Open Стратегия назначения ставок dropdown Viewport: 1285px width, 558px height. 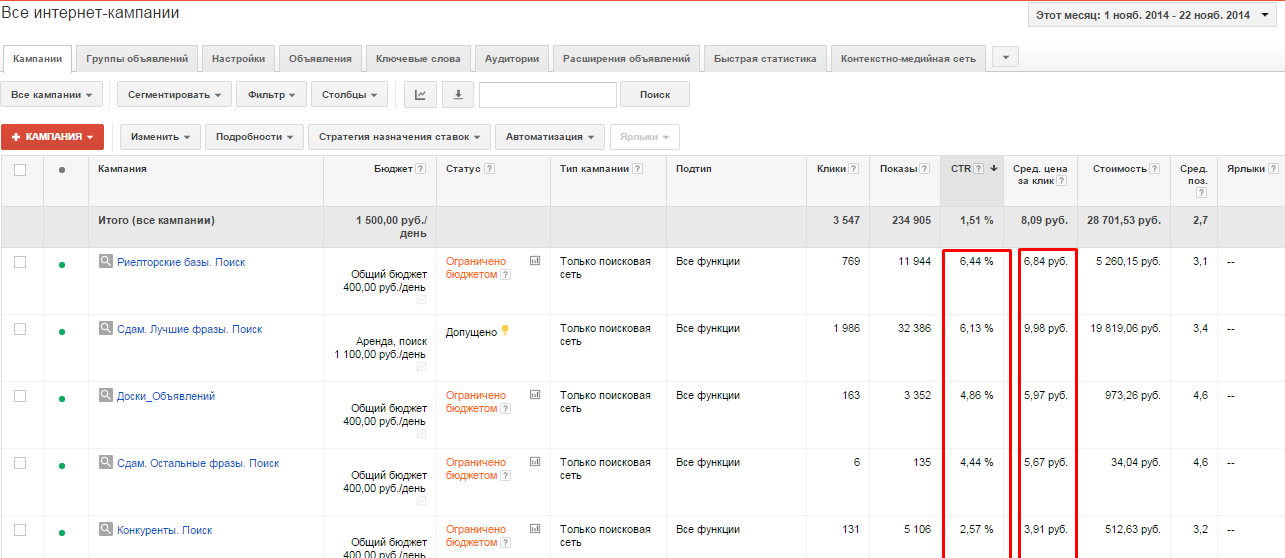click(400, 137)
